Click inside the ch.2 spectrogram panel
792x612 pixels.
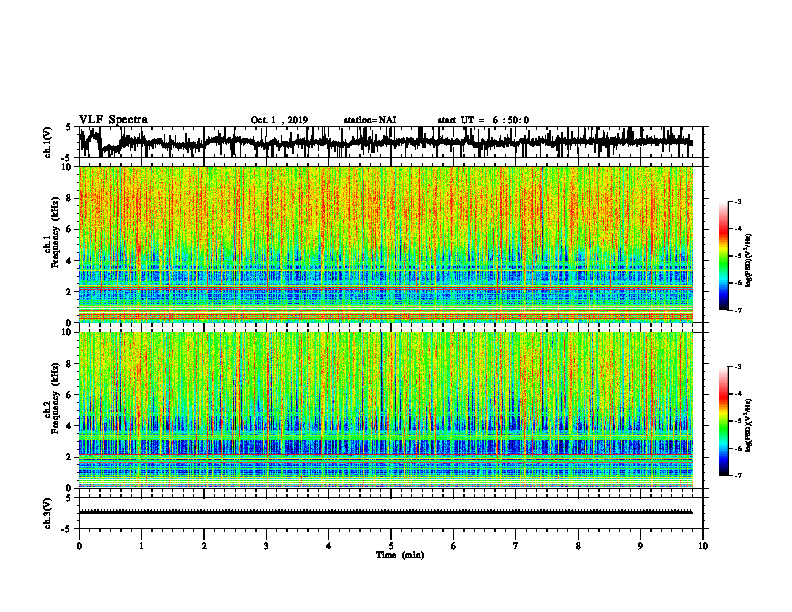pyautogui.click(x=385, y=410)
